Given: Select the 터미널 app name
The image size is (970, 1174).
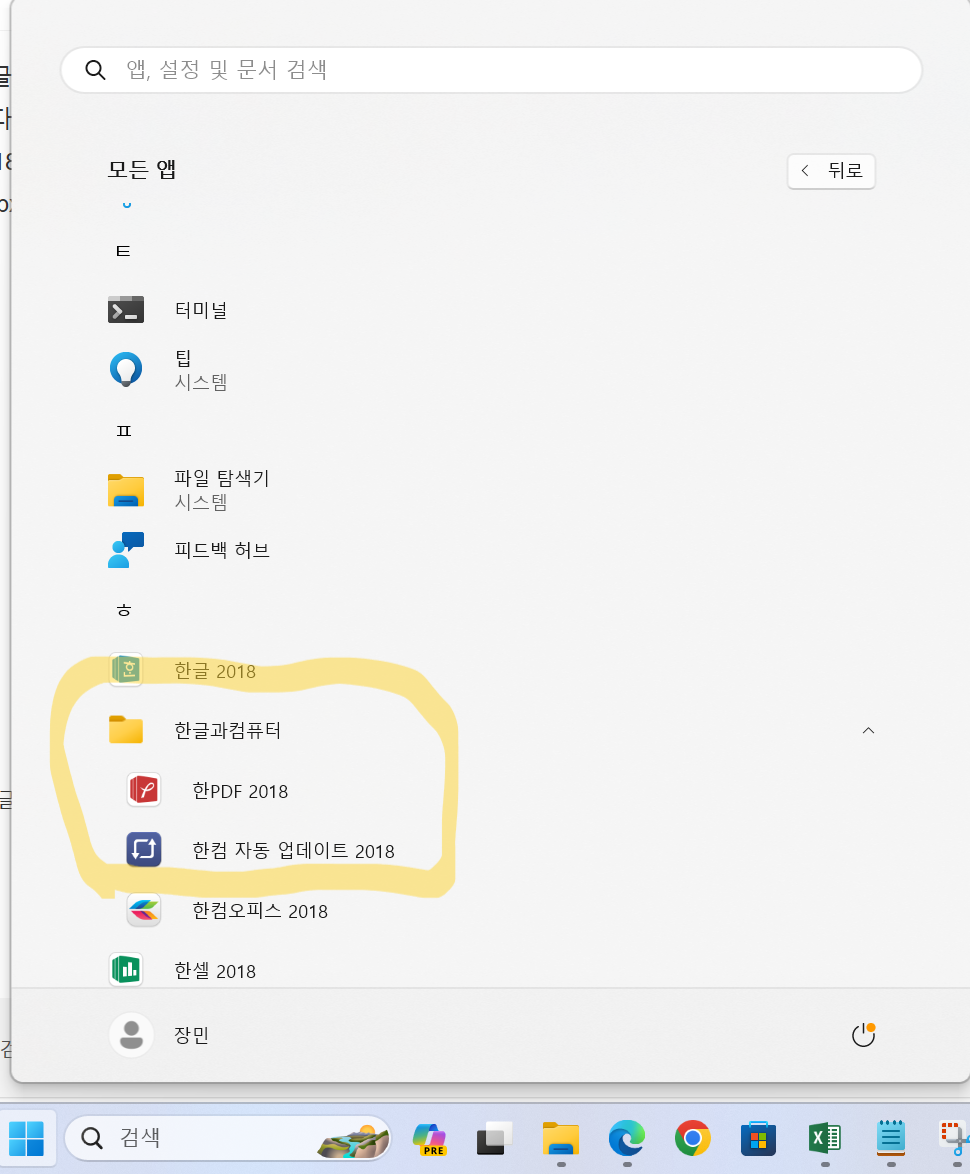Looking at the screenshot, I should tap(201, 310).
